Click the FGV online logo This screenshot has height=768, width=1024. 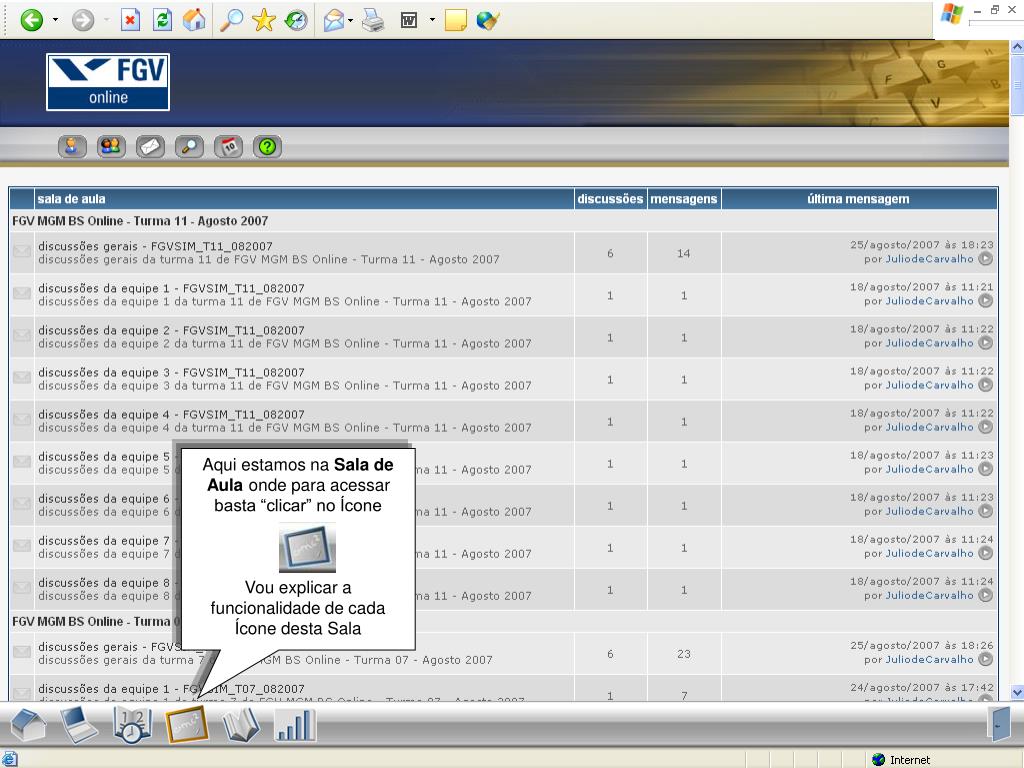click(108, 82)
